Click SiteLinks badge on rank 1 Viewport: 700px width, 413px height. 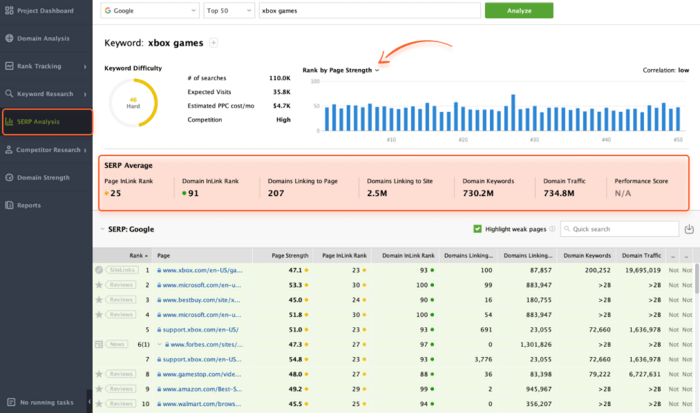tap(122, 270)
